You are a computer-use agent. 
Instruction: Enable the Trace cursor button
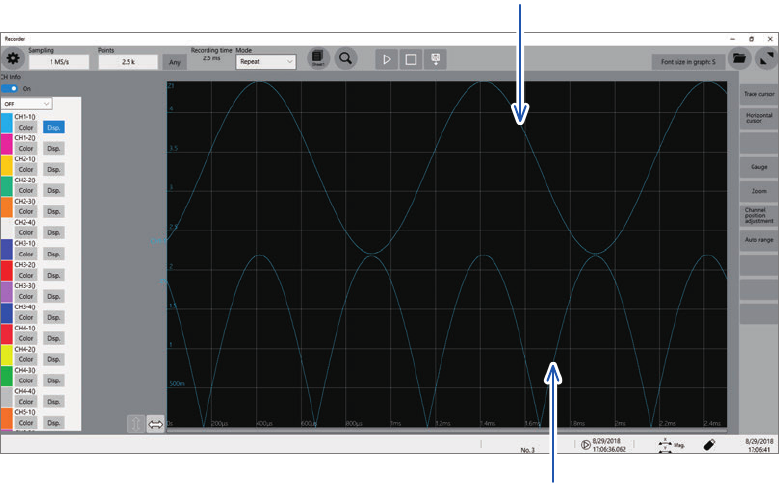coord(759,94)
